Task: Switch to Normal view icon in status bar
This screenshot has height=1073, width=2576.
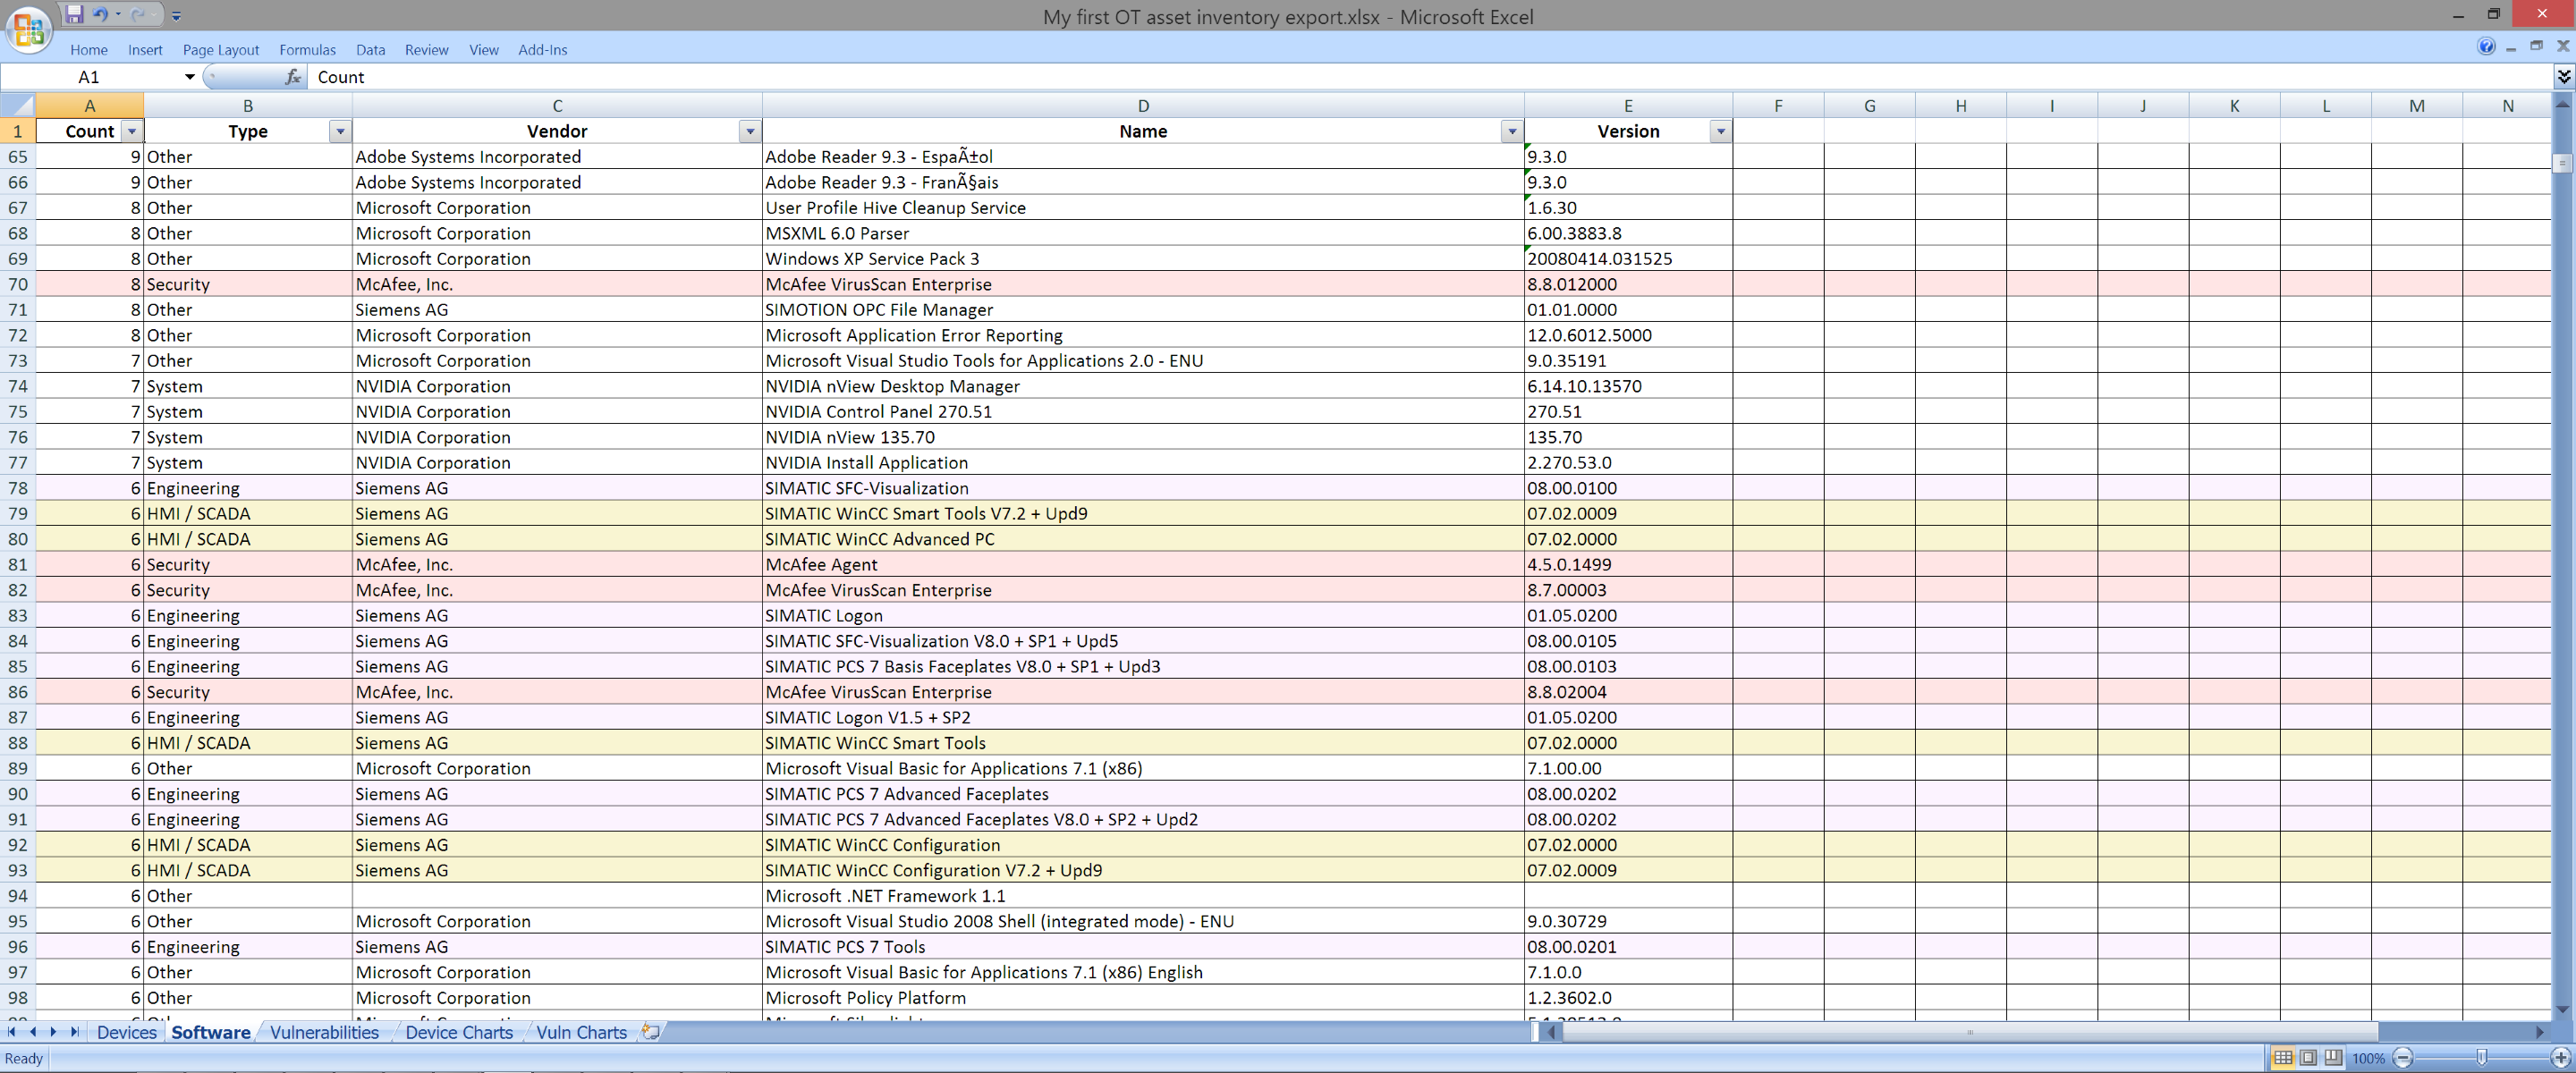Action: pyautogui.click(x=2283, y=1058)
